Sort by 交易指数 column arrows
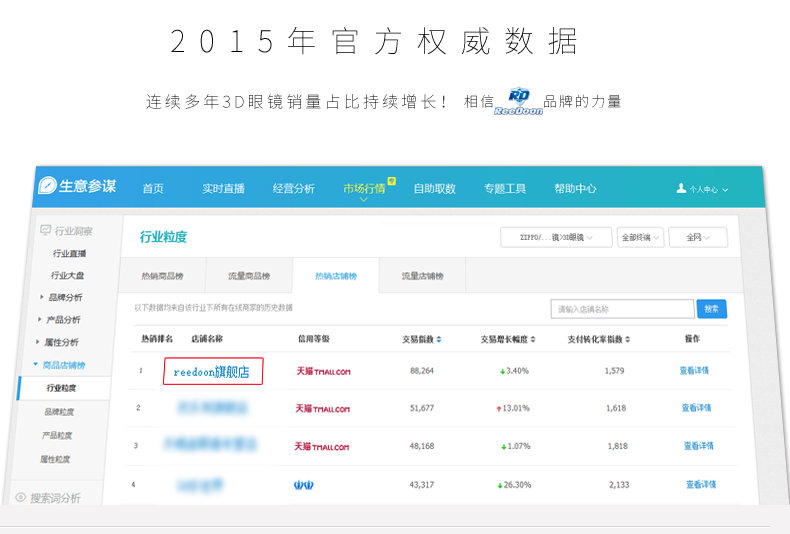 click(439, 340)
